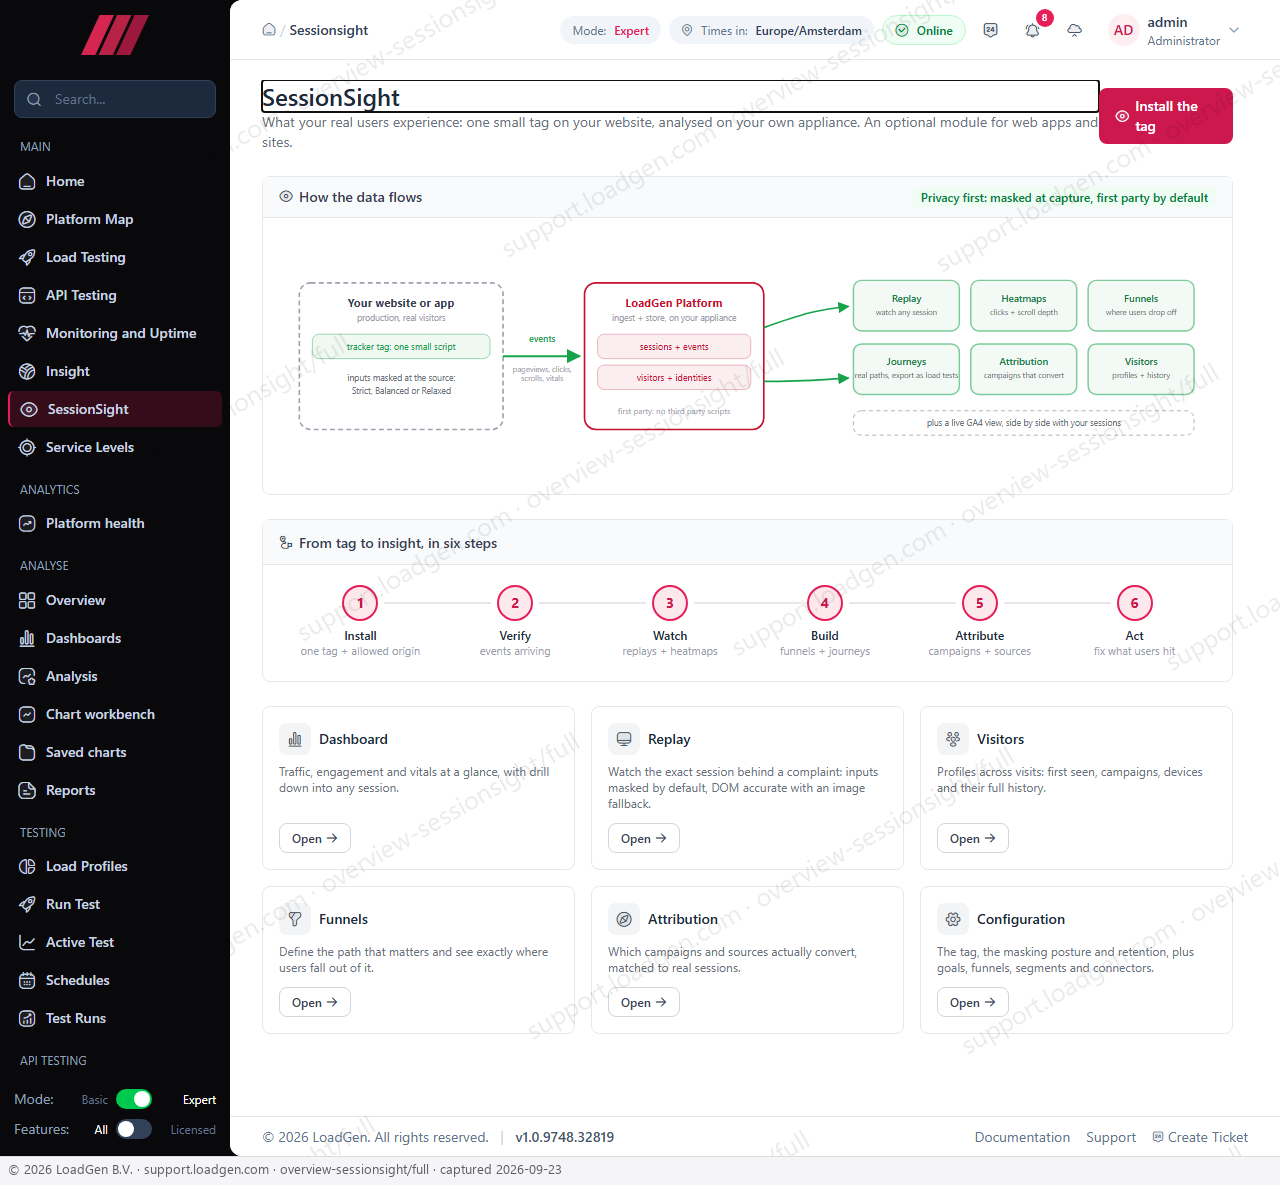
Task: Click the Heatmaps box in the flow diagram
Action: (1024, 305)
